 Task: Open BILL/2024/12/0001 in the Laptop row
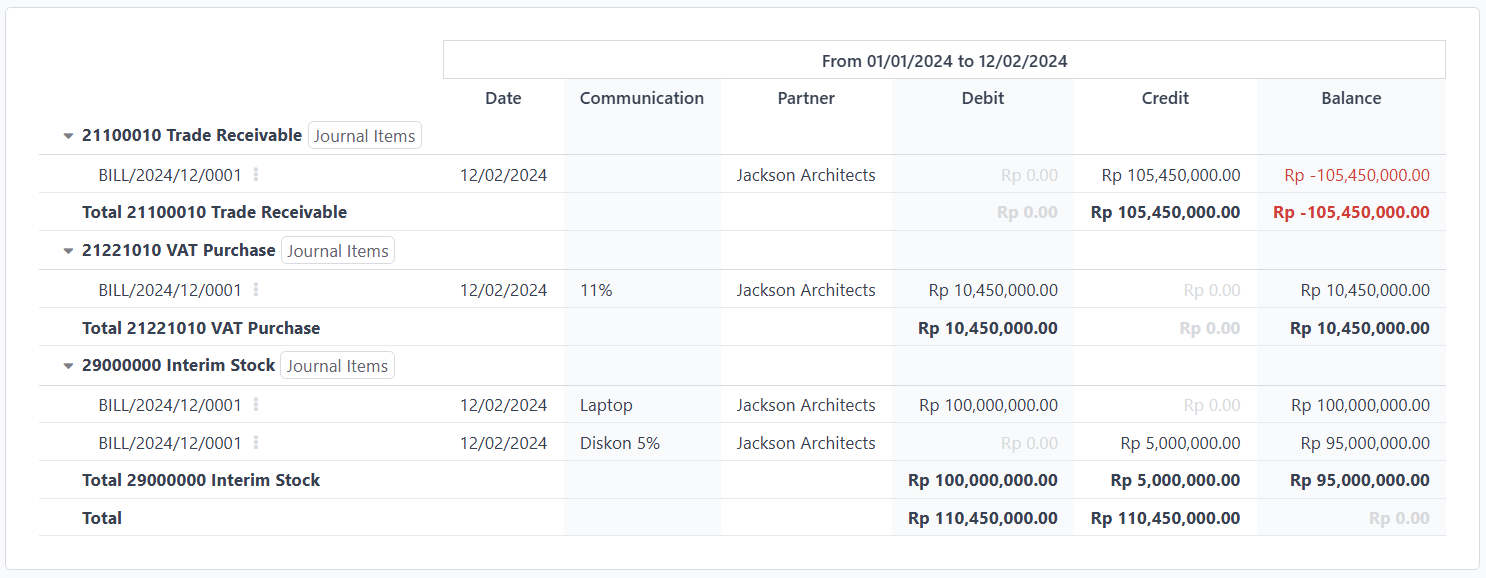170,405
